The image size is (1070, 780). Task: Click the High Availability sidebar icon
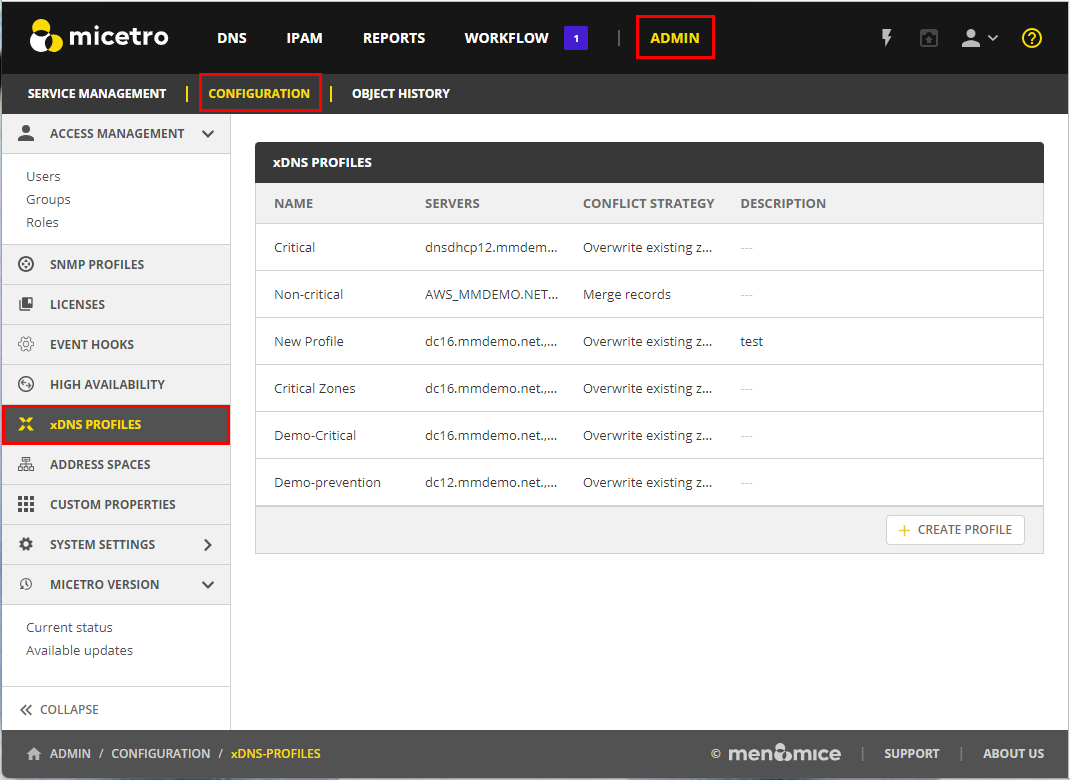click(x=27, y=384)
